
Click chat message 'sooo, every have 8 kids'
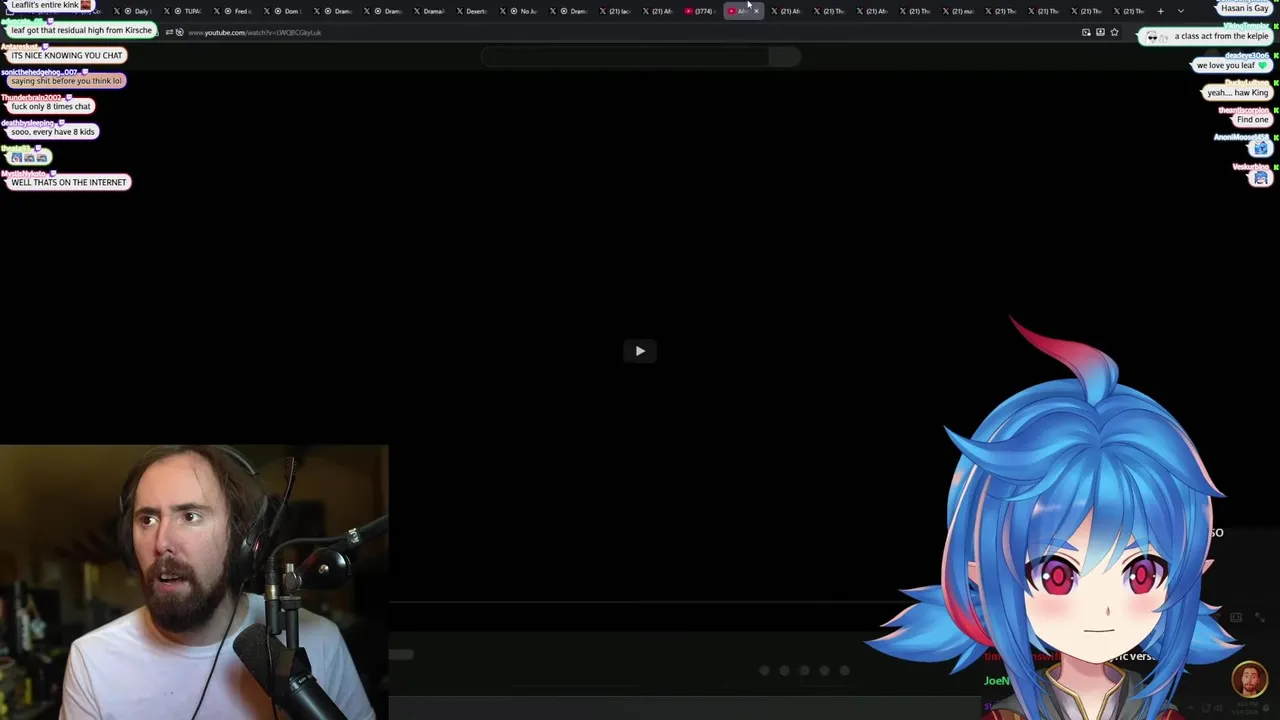coord(53,131)
